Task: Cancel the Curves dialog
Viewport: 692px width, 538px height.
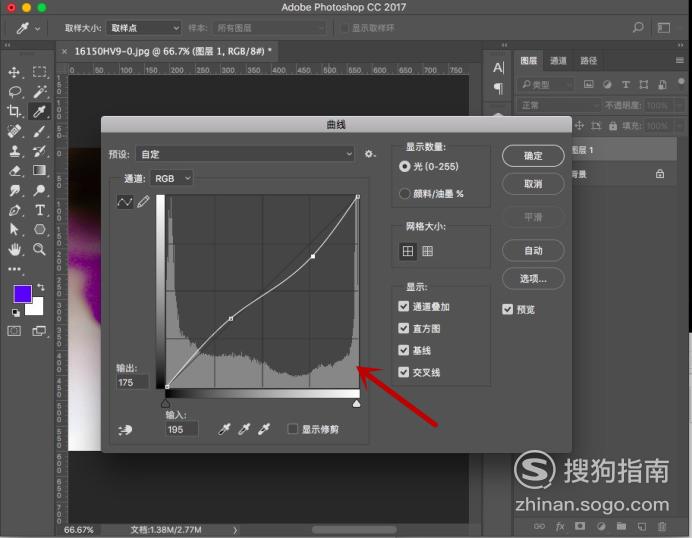Action: tap(533, 184)
